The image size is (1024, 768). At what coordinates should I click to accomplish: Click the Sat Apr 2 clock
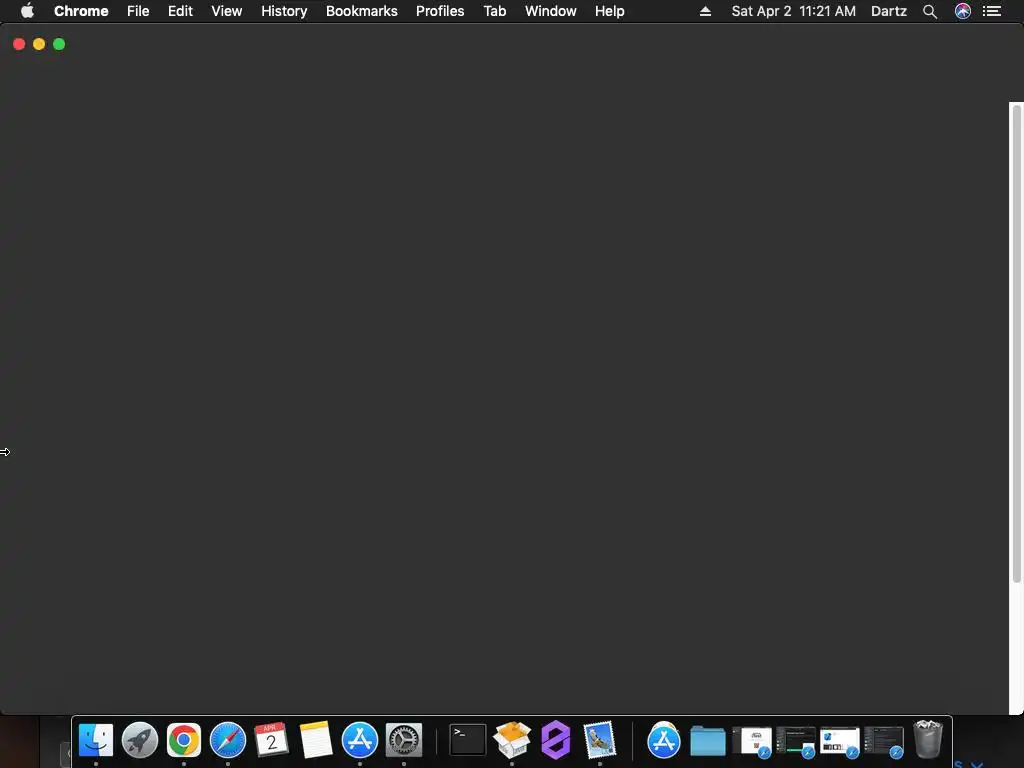click(x=793, y=11)
